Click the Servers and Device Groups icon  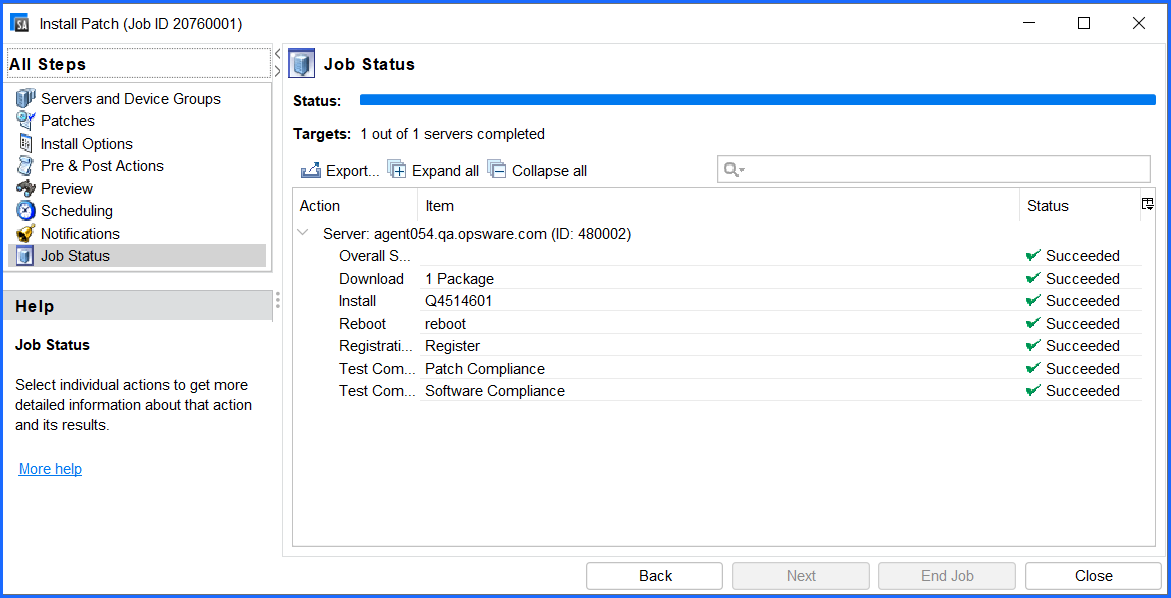click(25, 98)
